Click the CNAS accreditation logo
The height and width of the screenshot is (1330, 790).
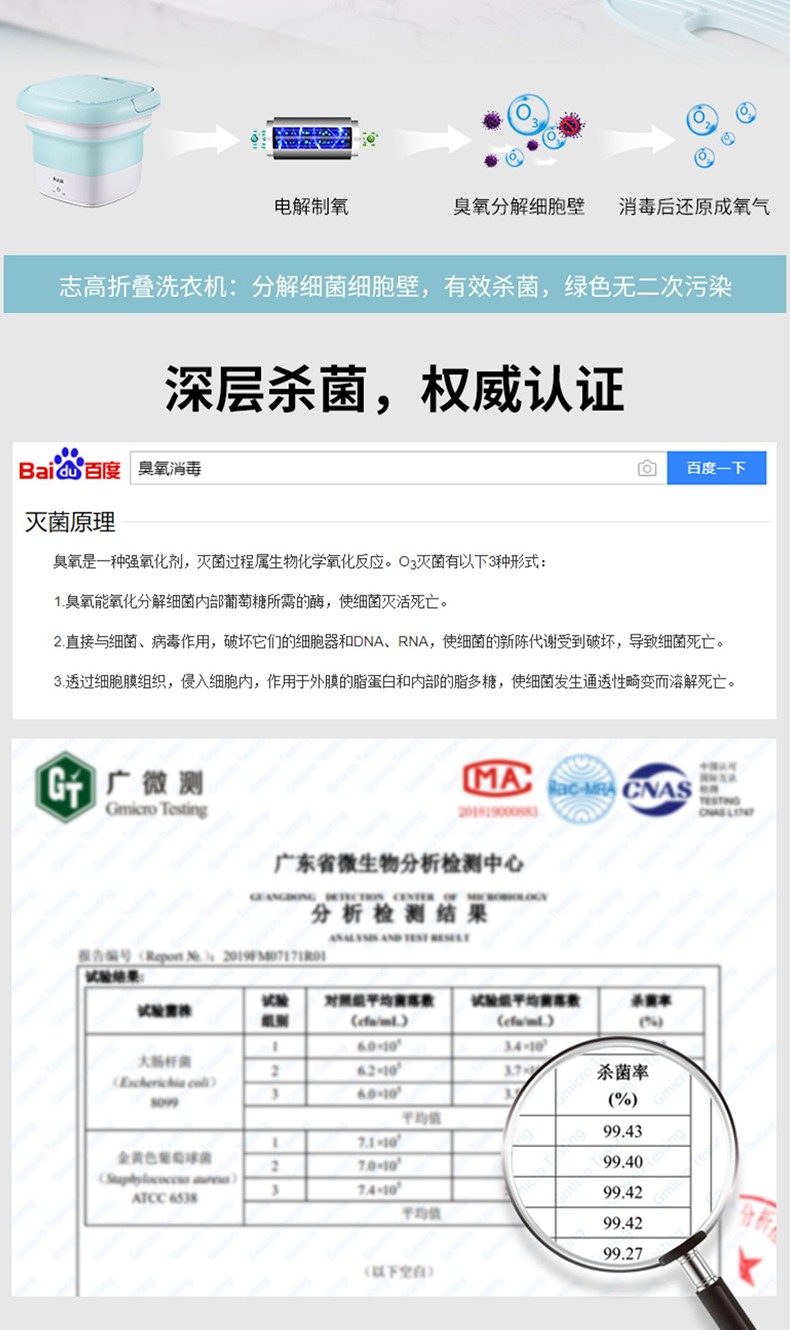(x=657, y=789)
